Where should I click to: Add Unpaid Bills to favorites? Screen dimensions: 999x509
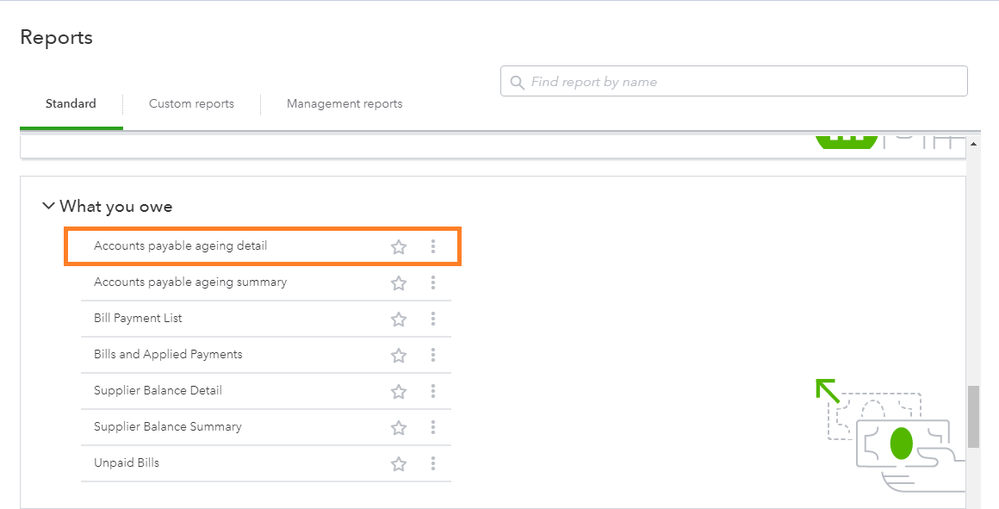click(399, 464)
